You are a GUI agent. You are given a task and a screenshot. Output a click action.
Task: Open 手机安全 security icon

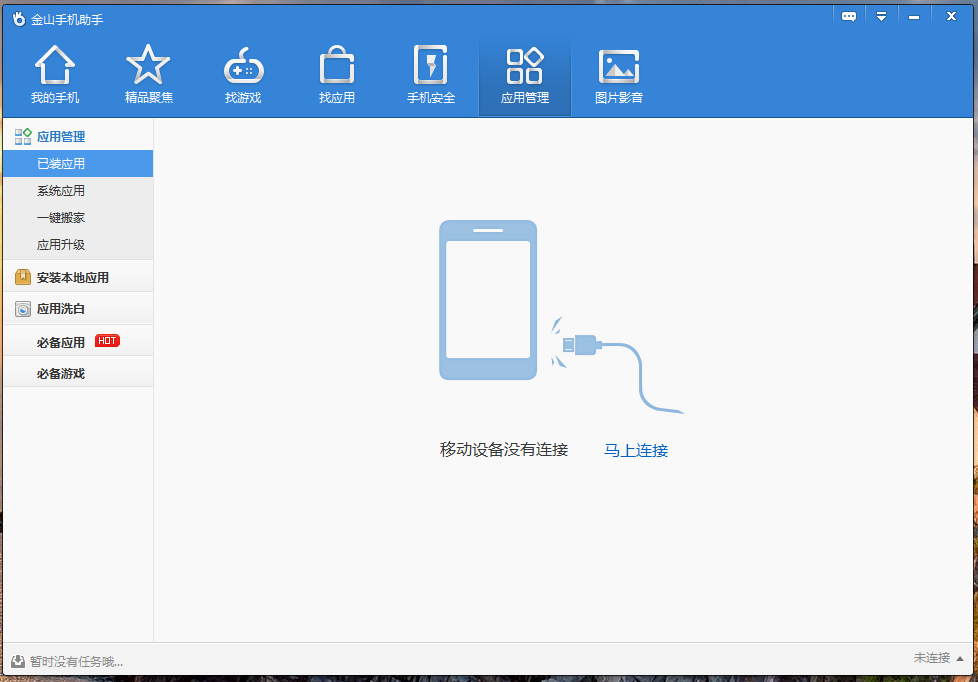tap(431, 66)
